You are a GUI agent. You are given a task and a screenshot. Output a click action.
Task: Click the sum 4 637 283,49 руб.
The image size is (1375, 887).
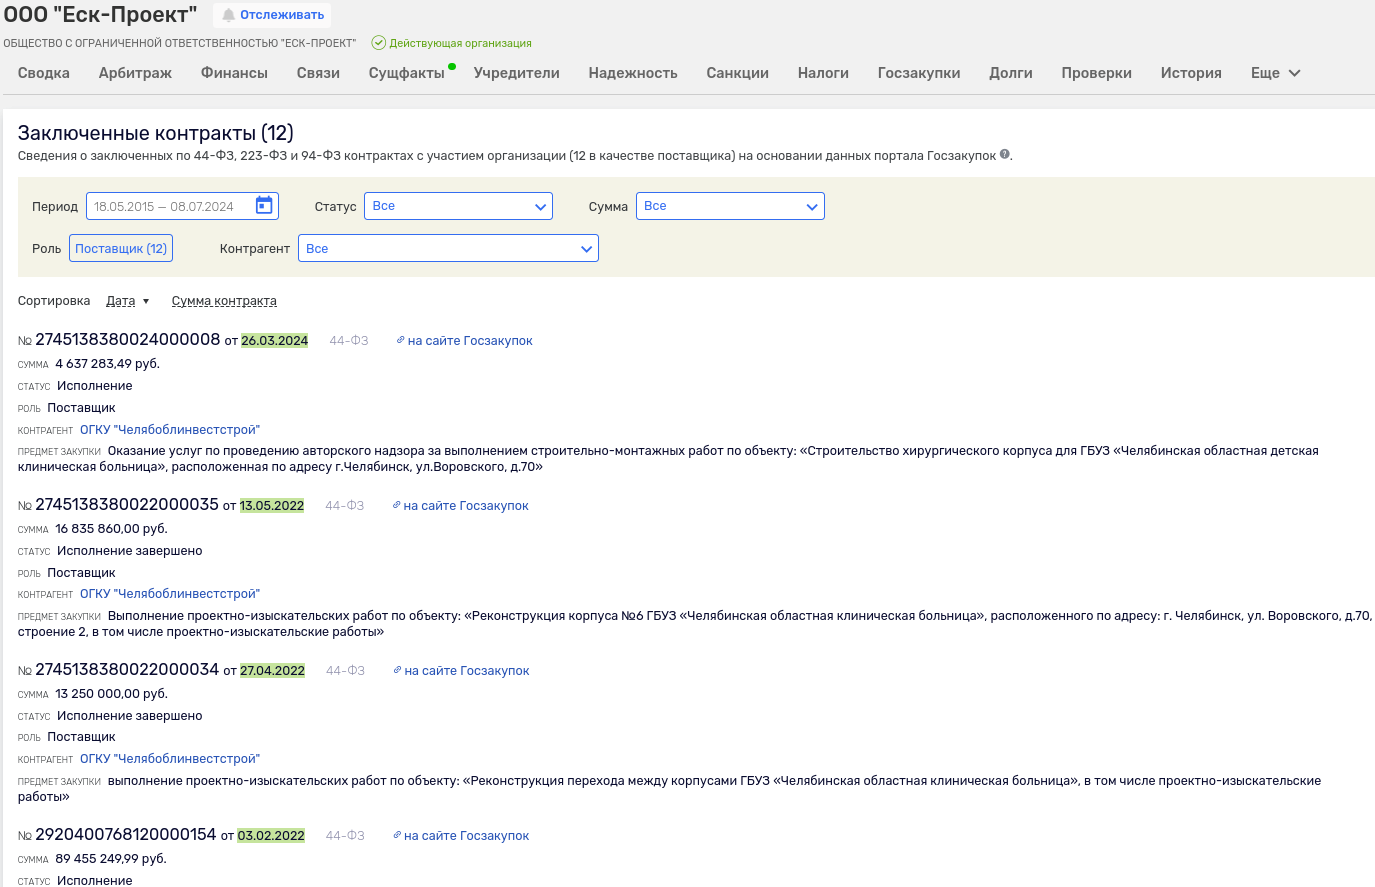[108, 364]
